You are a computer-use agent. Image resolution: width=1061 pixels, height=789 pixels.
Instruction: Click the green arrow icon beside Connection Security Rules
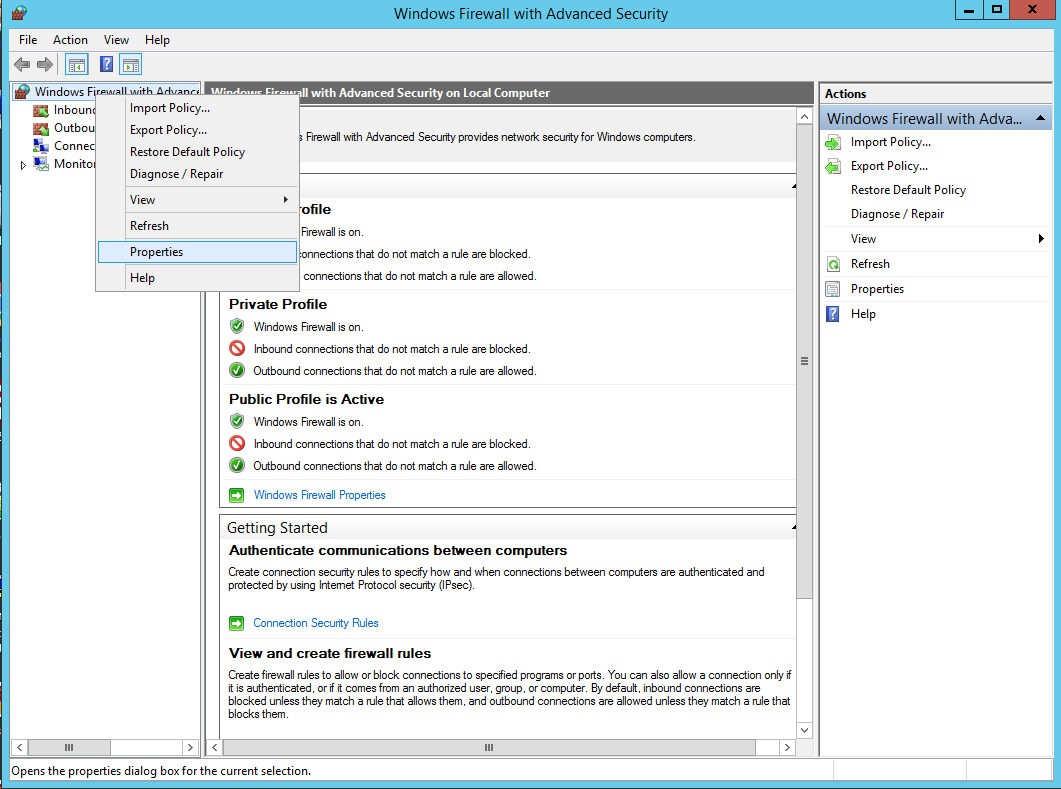click(236, 623)
